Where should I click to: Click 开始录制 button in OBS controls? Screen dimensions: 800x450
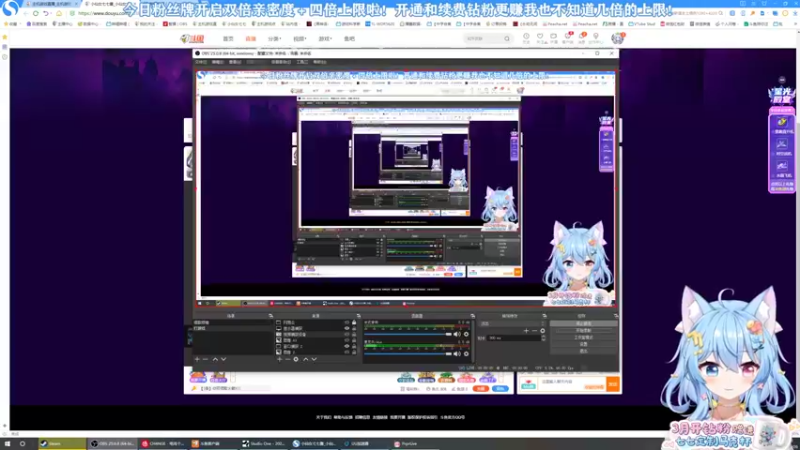(583, 331)
